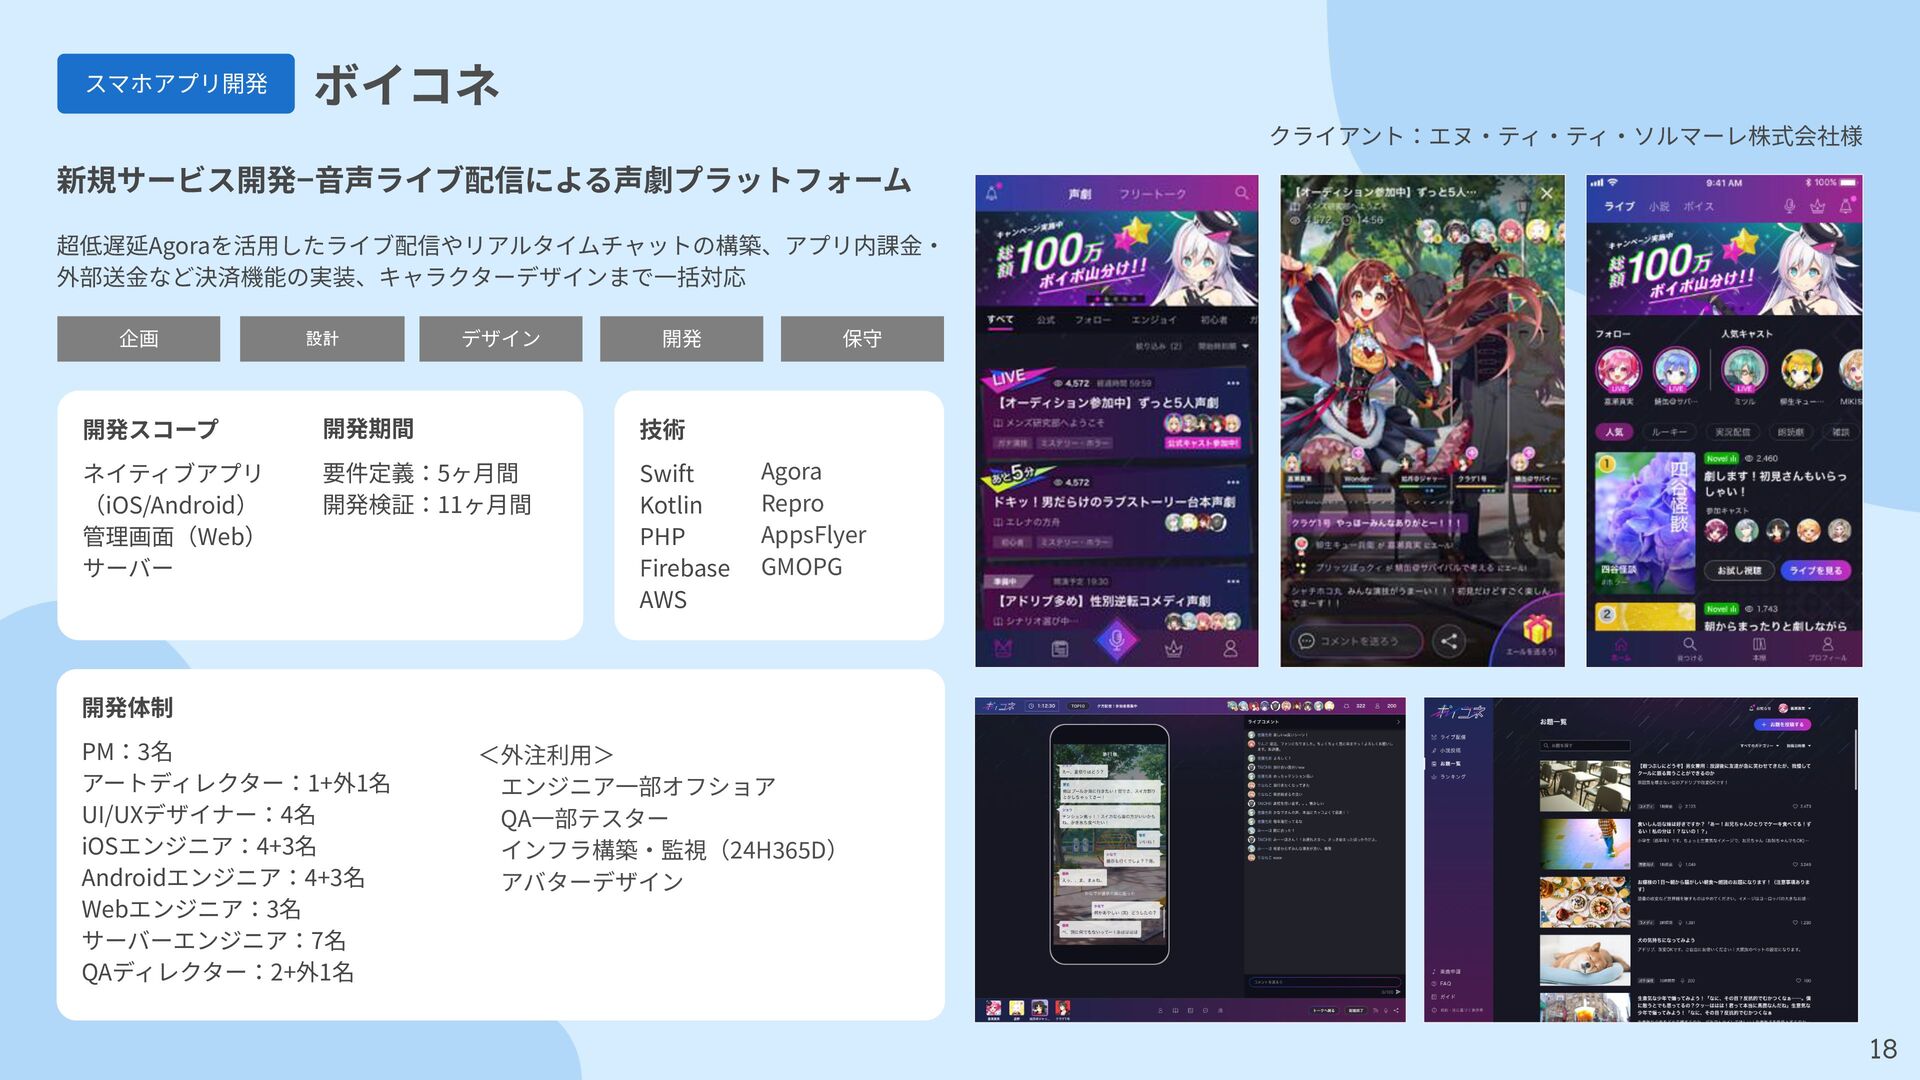Select the 公式 category tab
The width and height of the screenshot is (1920, 1080).
pos(1046,320)
